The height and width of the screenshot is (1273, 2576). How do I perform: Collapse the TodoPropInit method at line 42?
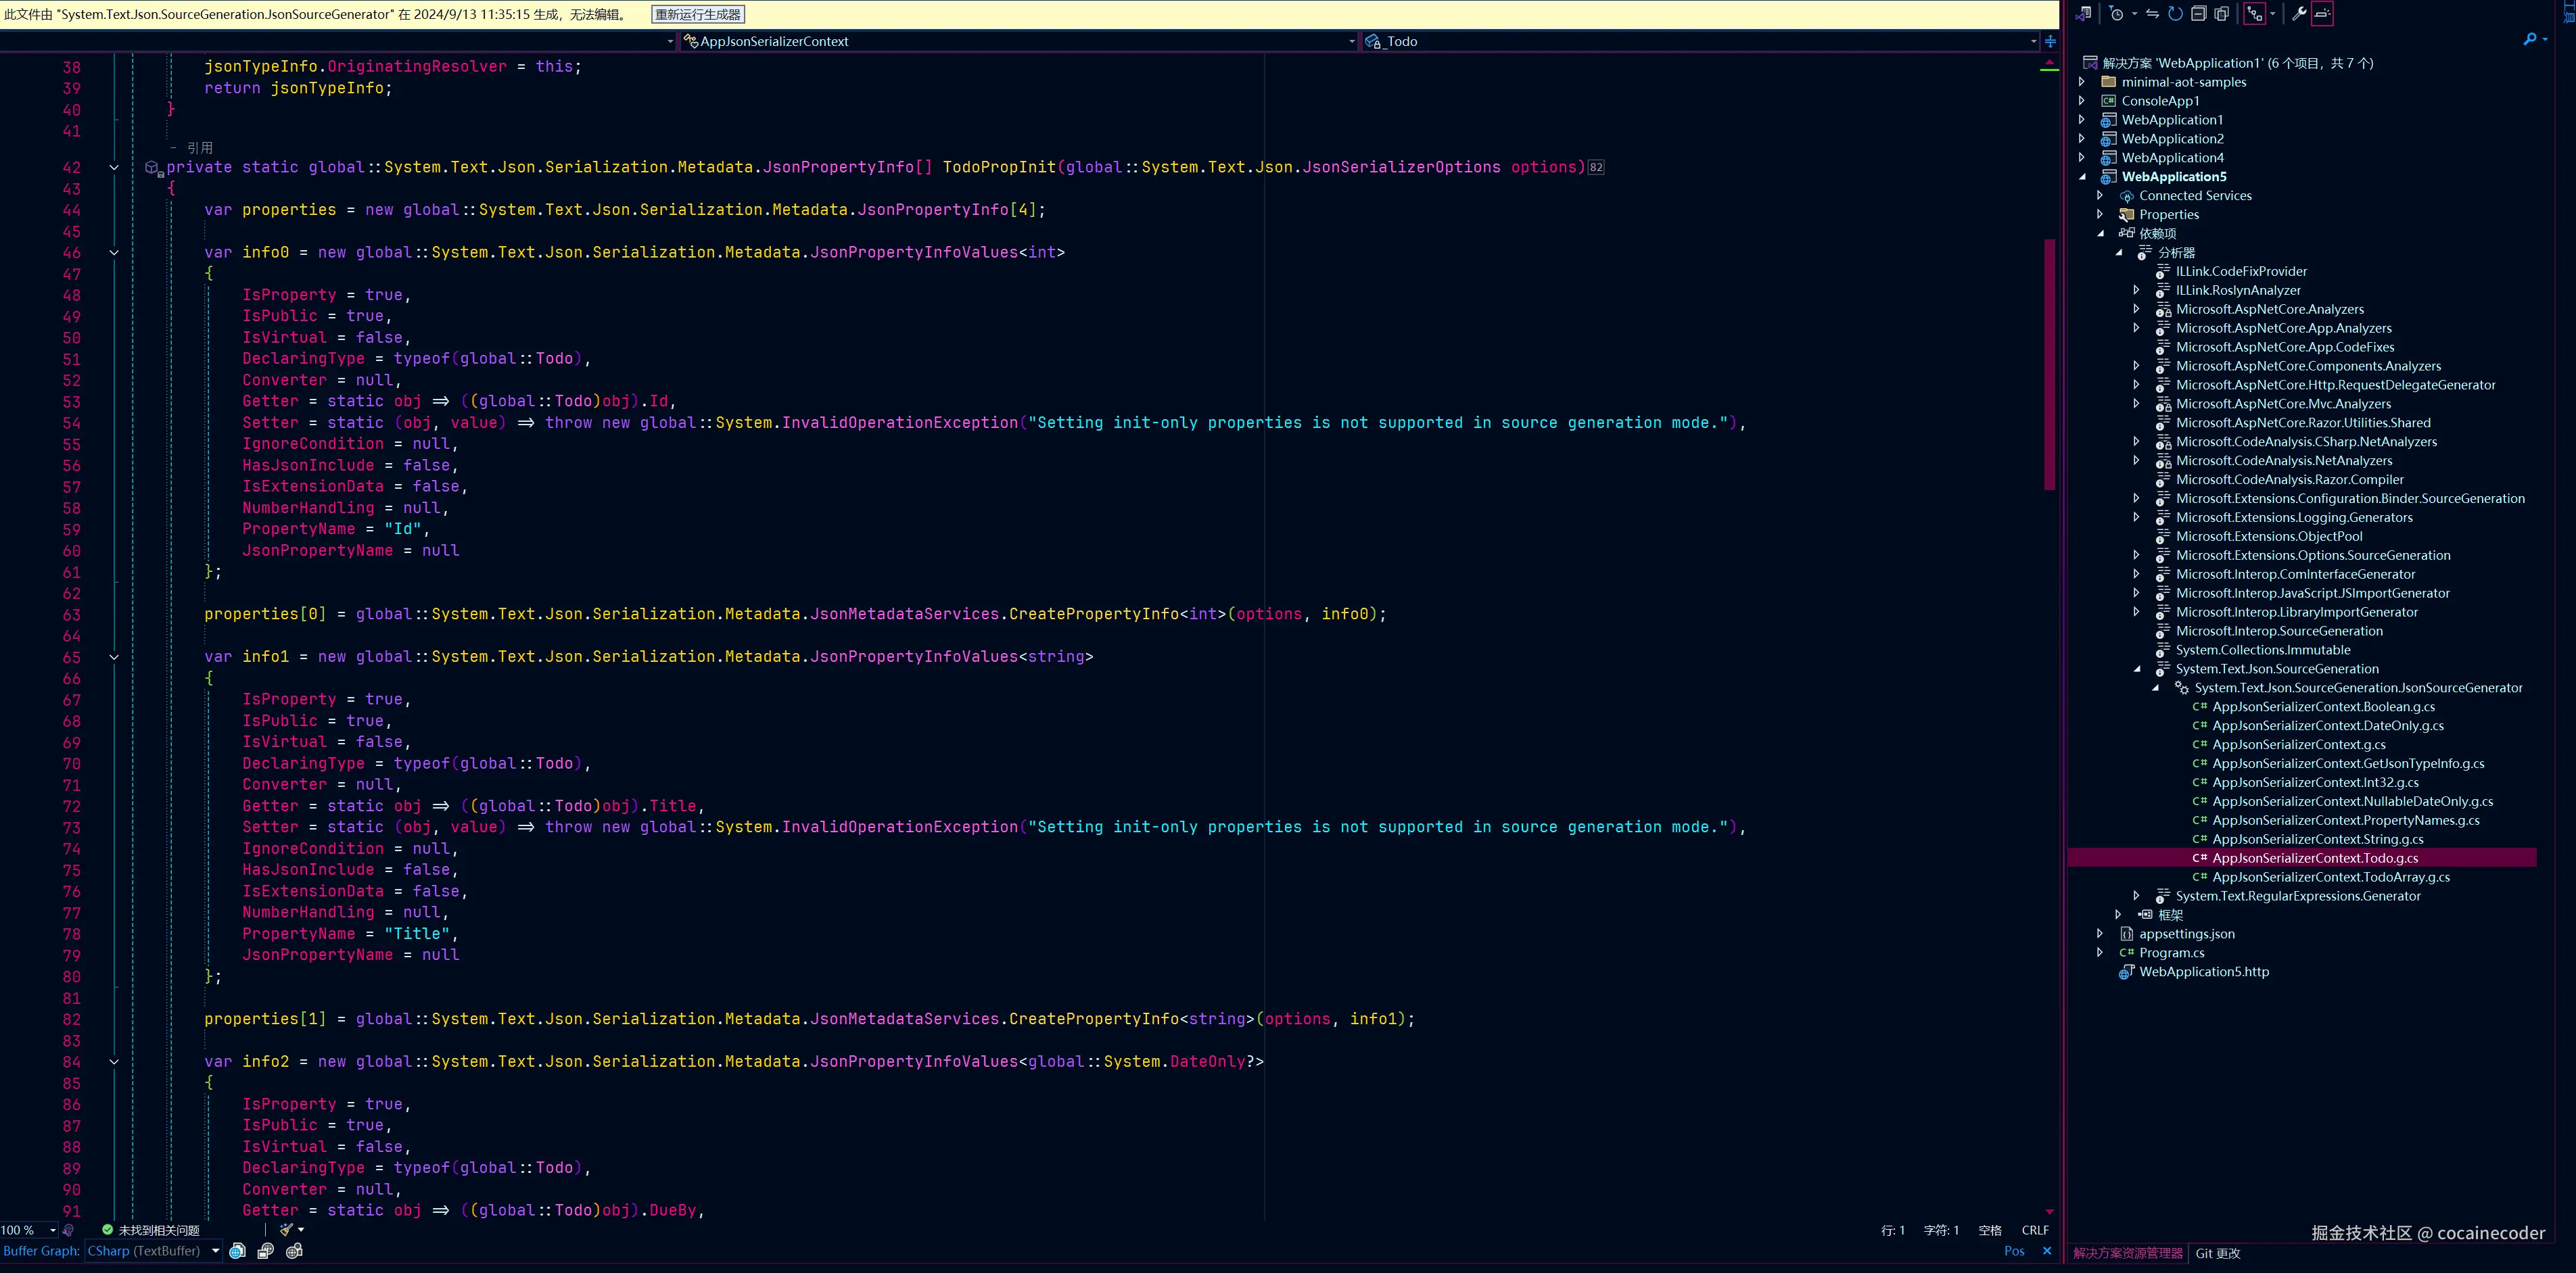(x=114, y=168)
